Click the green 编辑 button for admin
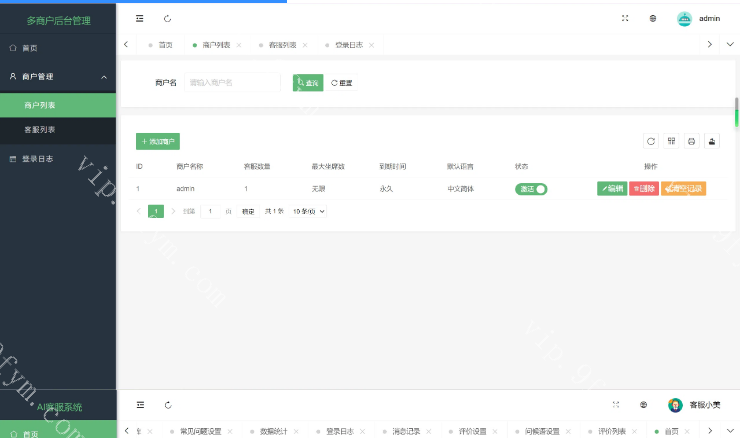The height and width of the screenshot is (438, 742). [x=612, y=188]
